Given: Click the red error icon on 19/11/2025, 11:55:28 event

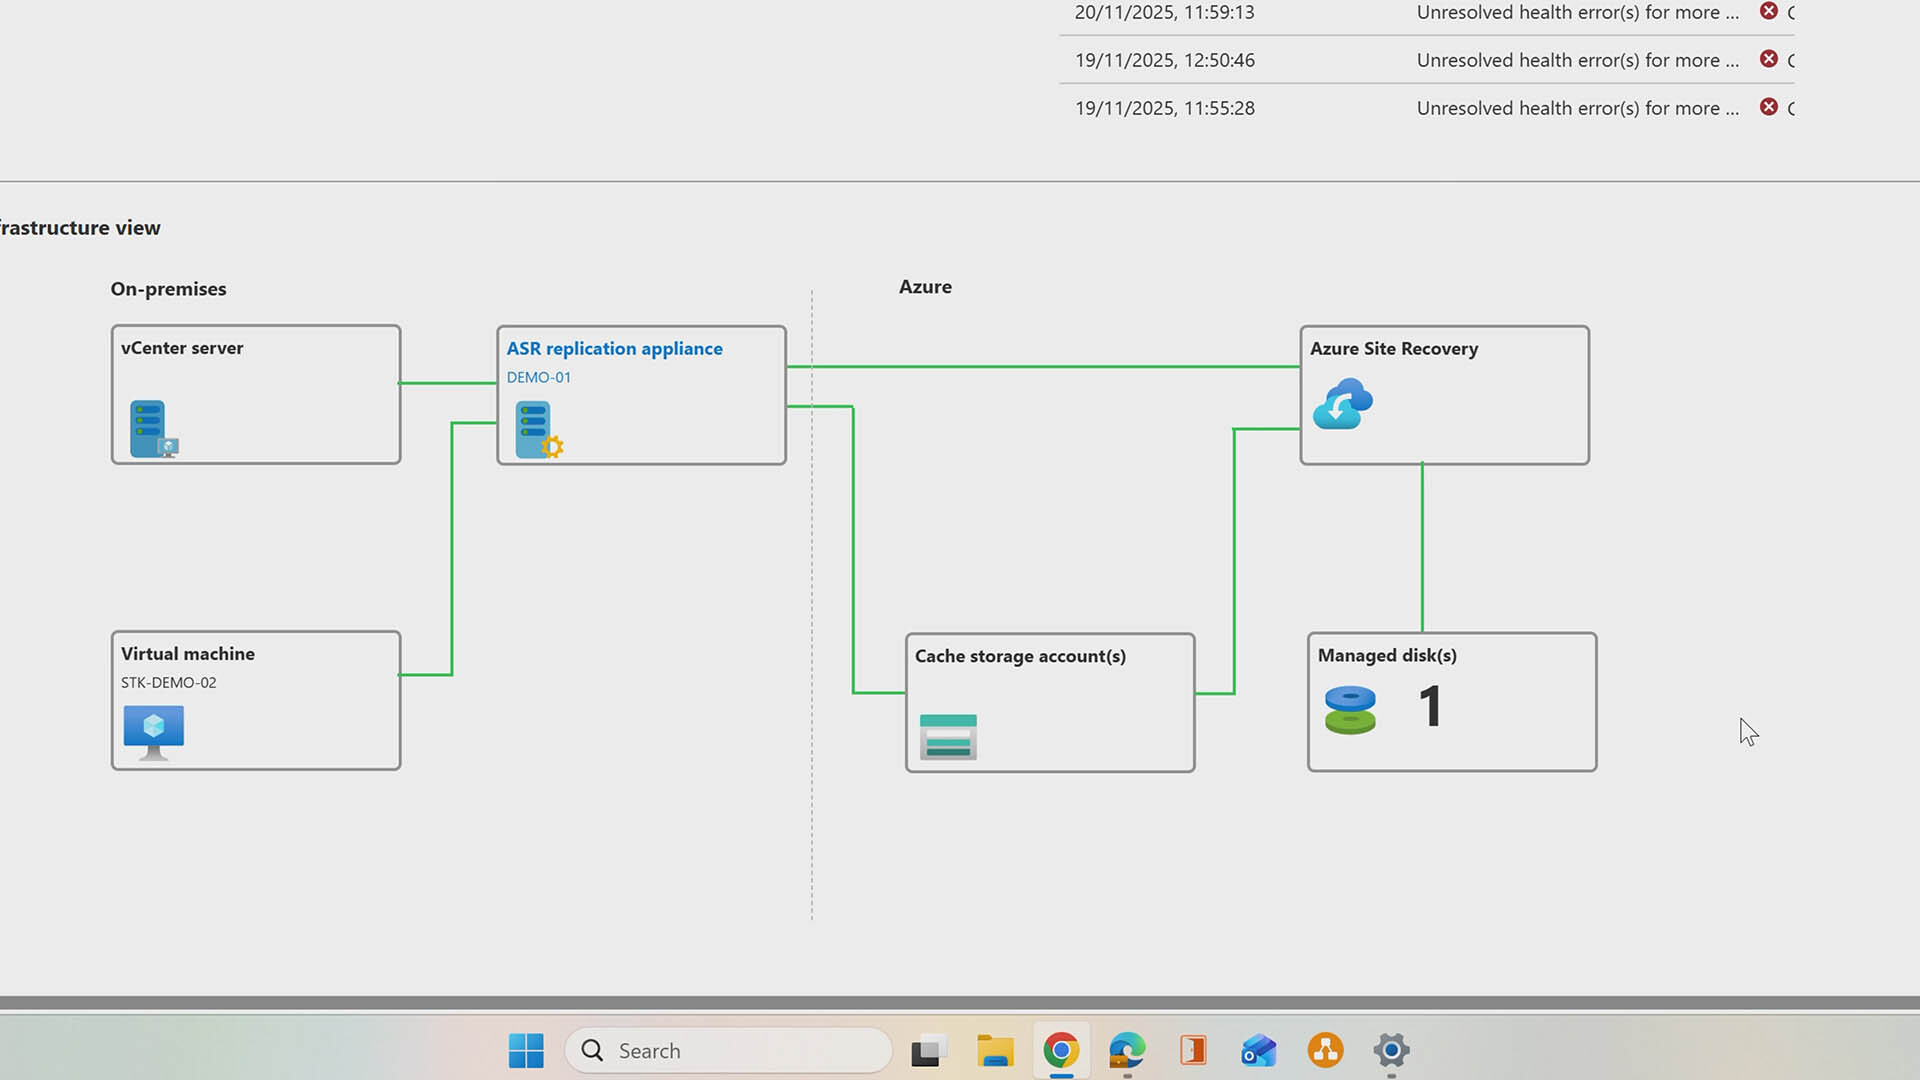Looking at the screenshot, I should coord(1768,107).
